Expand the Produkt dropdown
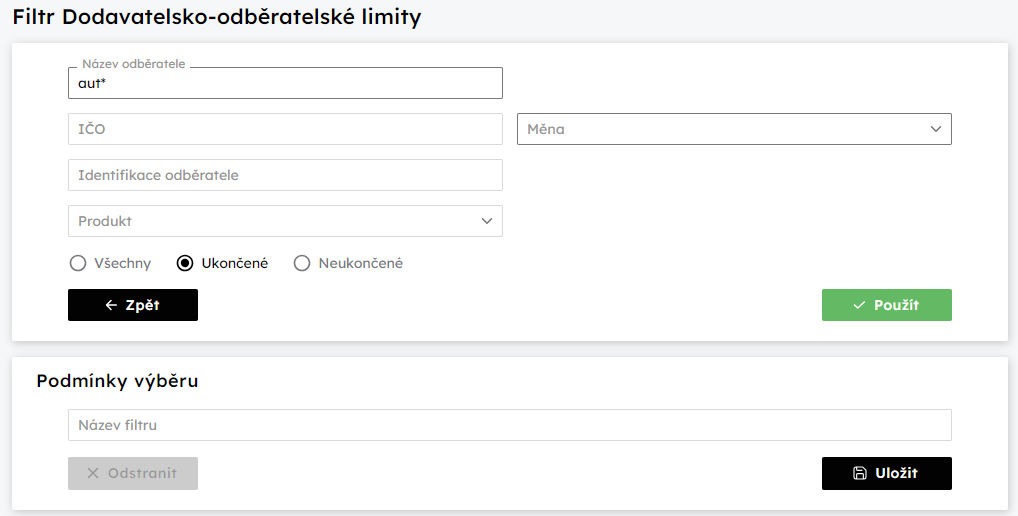Screen dimensions: 1018x516 [285, 221]
